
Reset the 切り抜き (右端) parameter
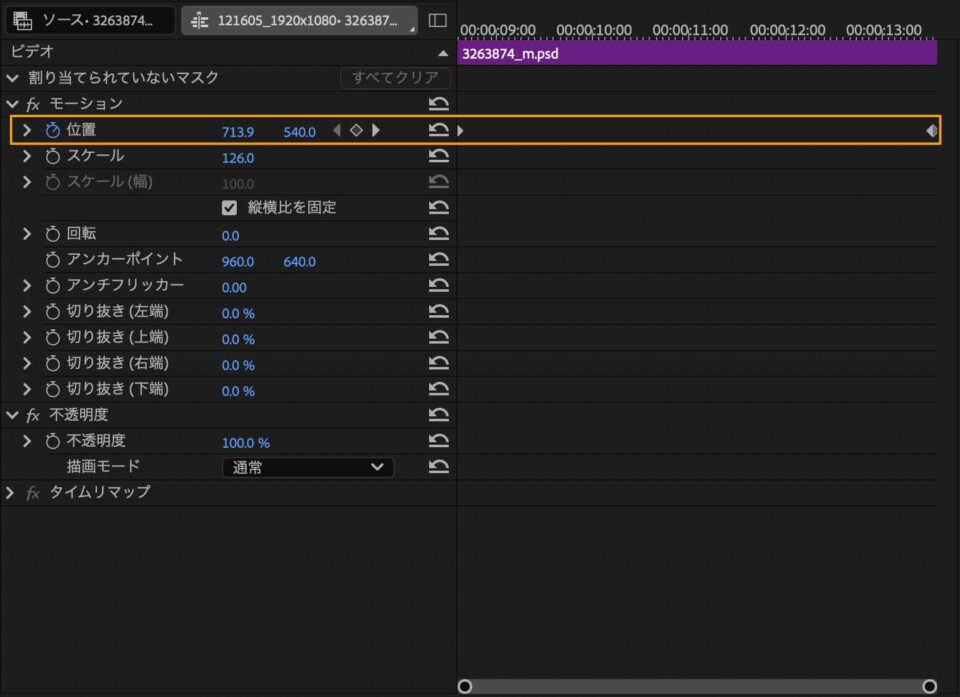(438, 363)
